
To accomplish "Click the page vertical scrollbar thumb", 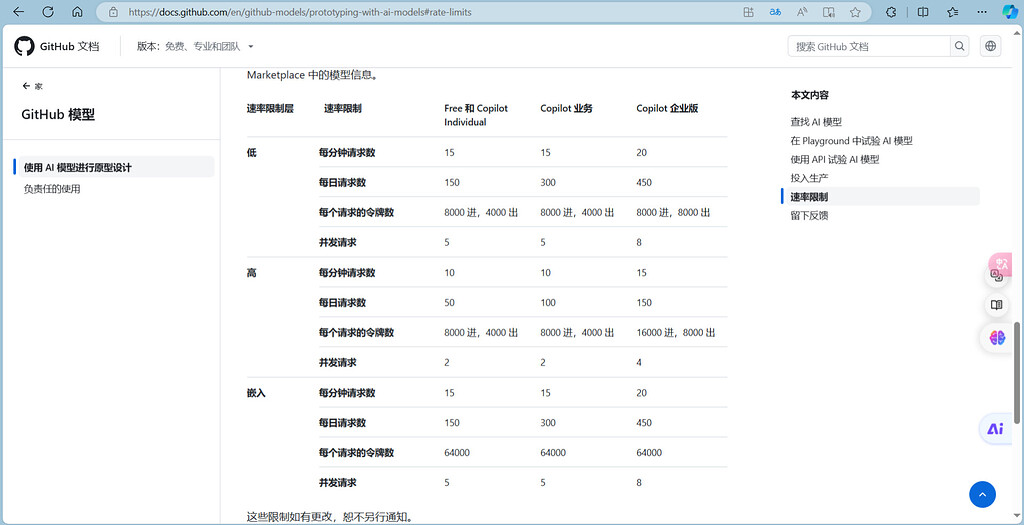I will [1017, 371].
